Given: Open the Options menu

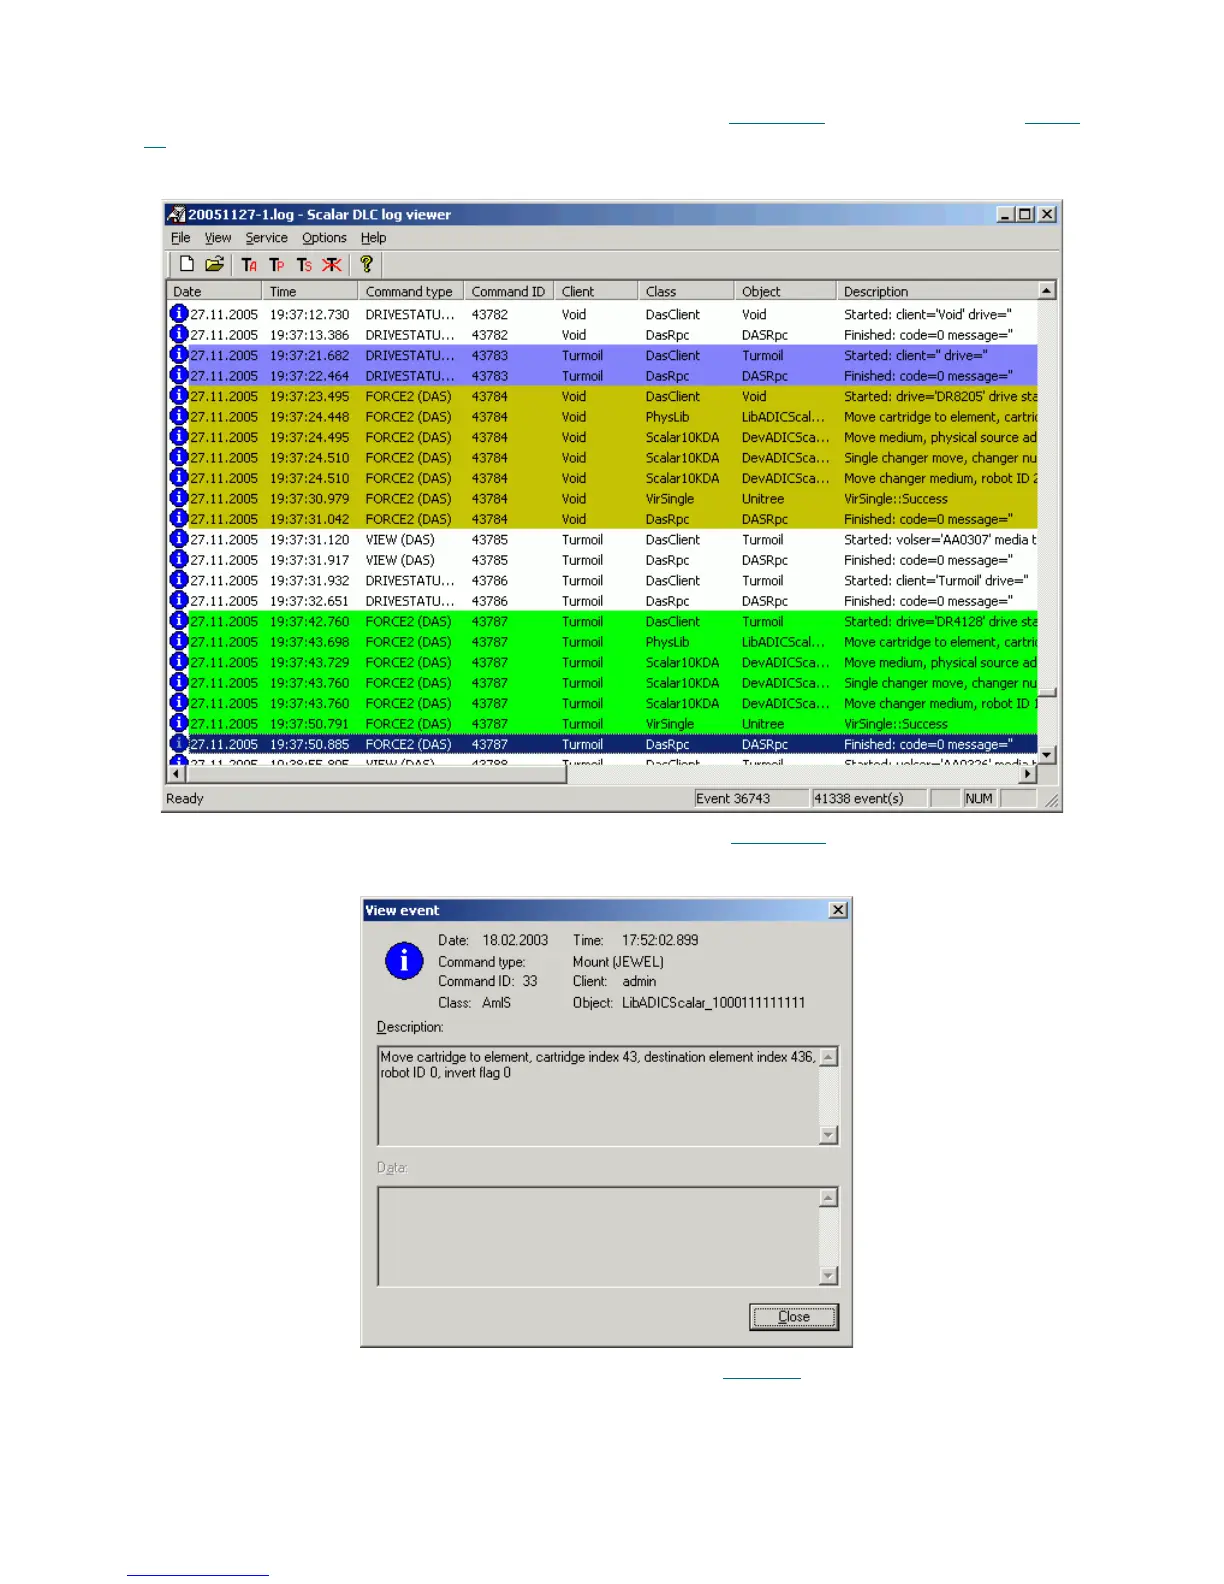Looking at the screenshot, I should click(324, 238).
